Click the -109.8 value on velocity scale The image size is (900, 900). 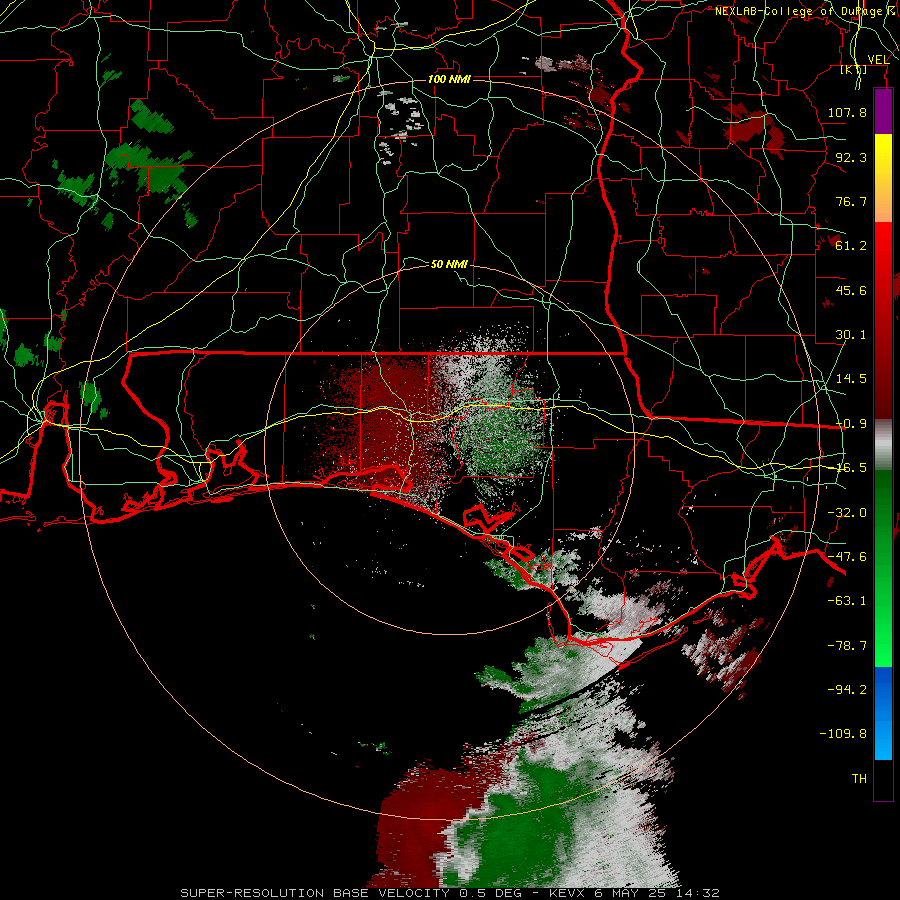[x=843, y=734]
